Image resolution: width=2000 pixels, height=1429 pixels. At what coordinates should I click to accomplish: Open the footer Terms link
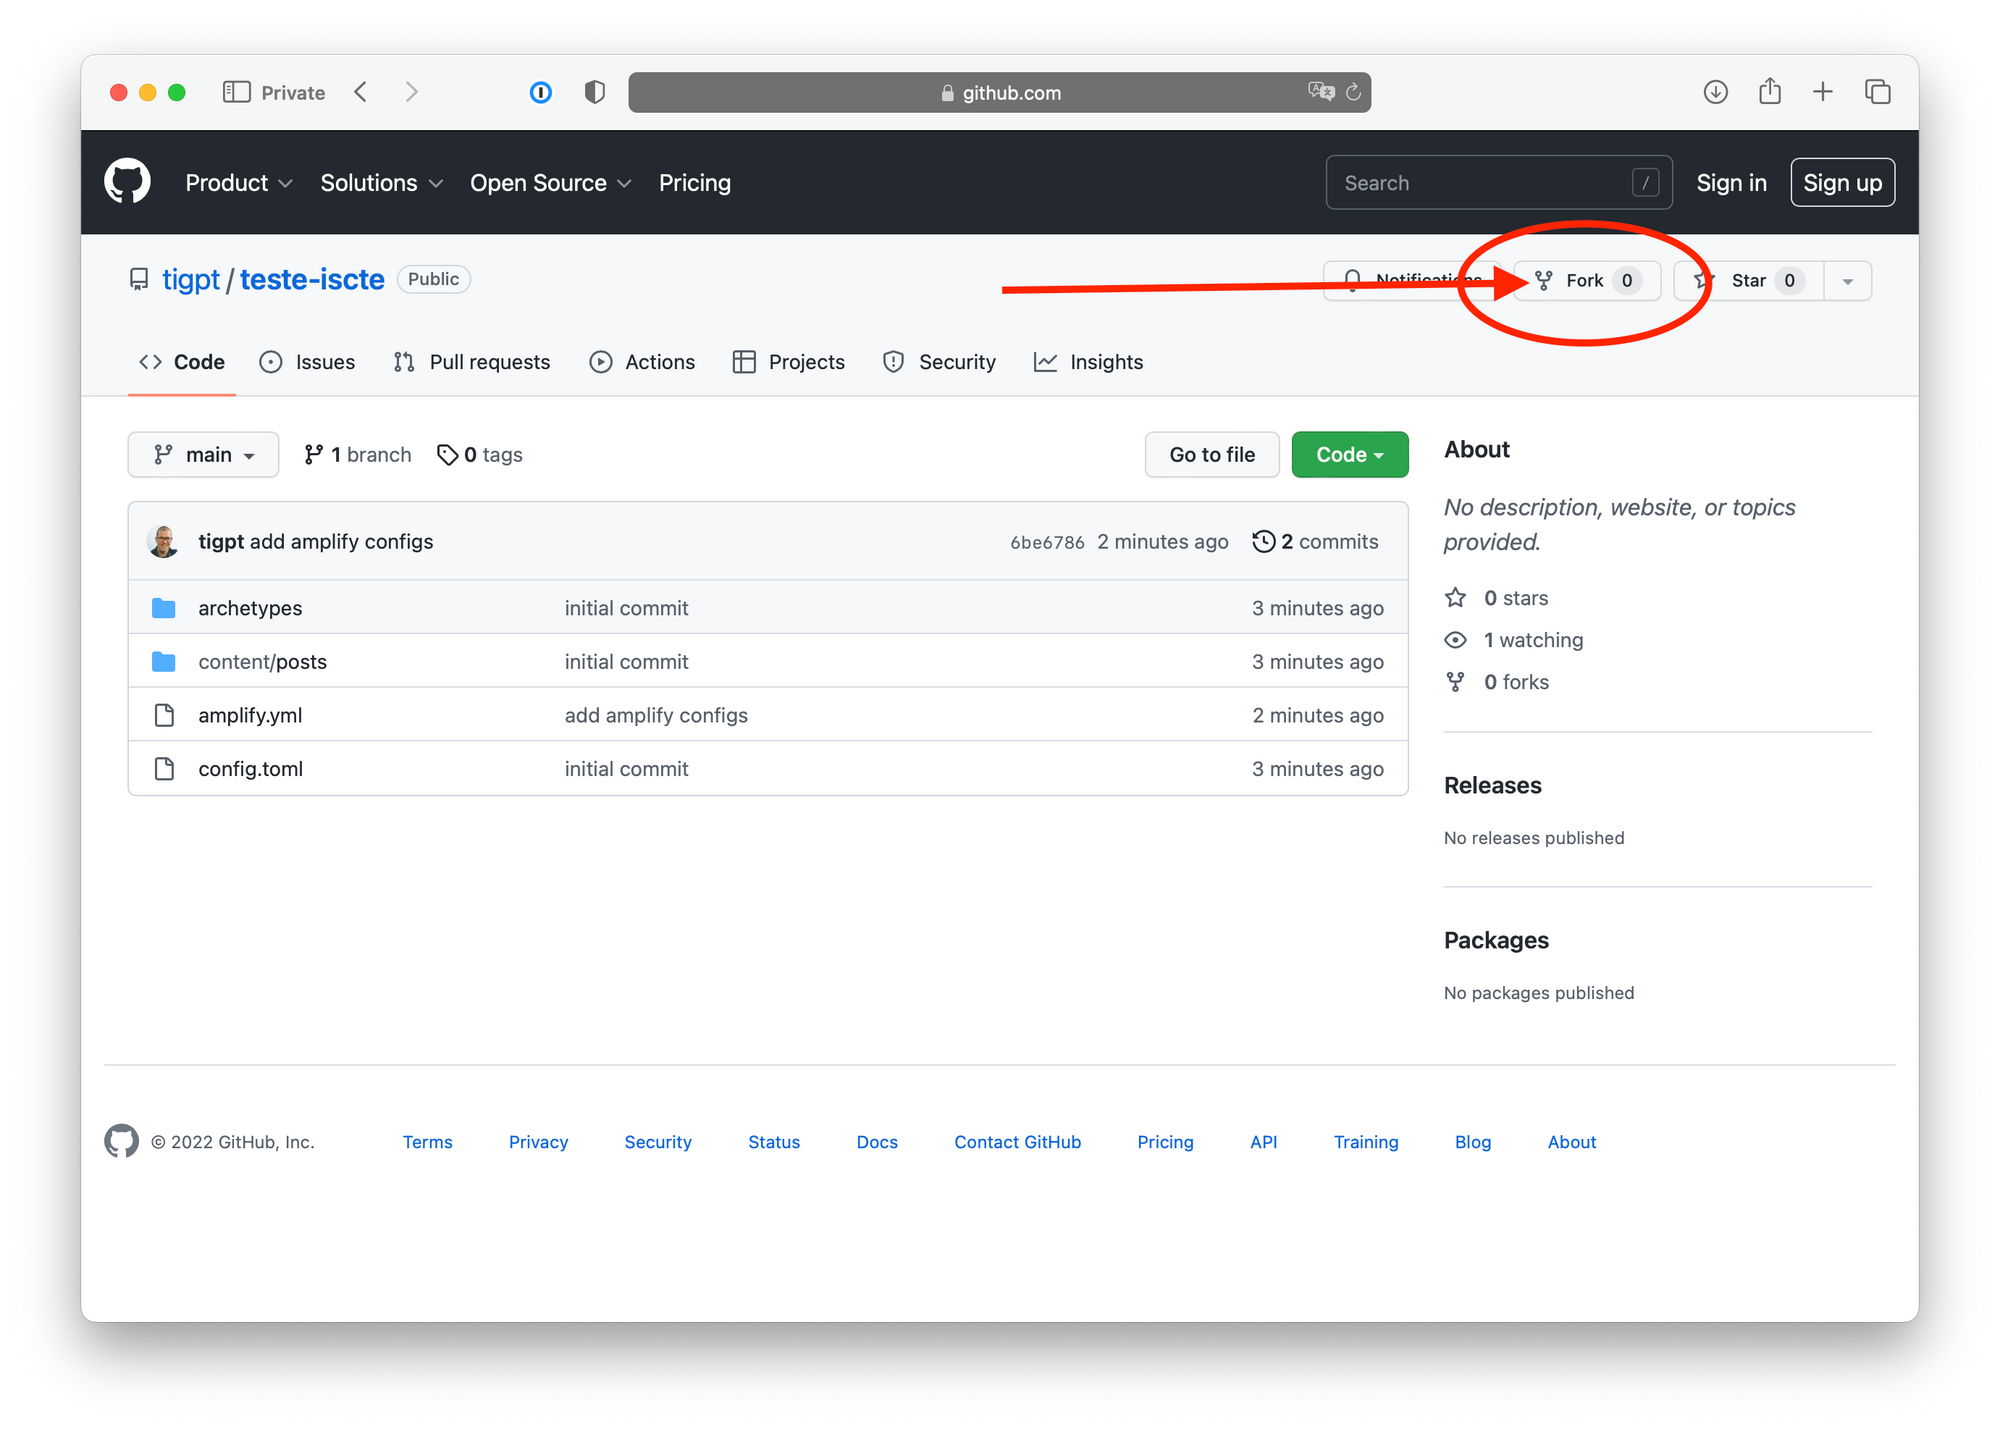[x=427, y=1142]
